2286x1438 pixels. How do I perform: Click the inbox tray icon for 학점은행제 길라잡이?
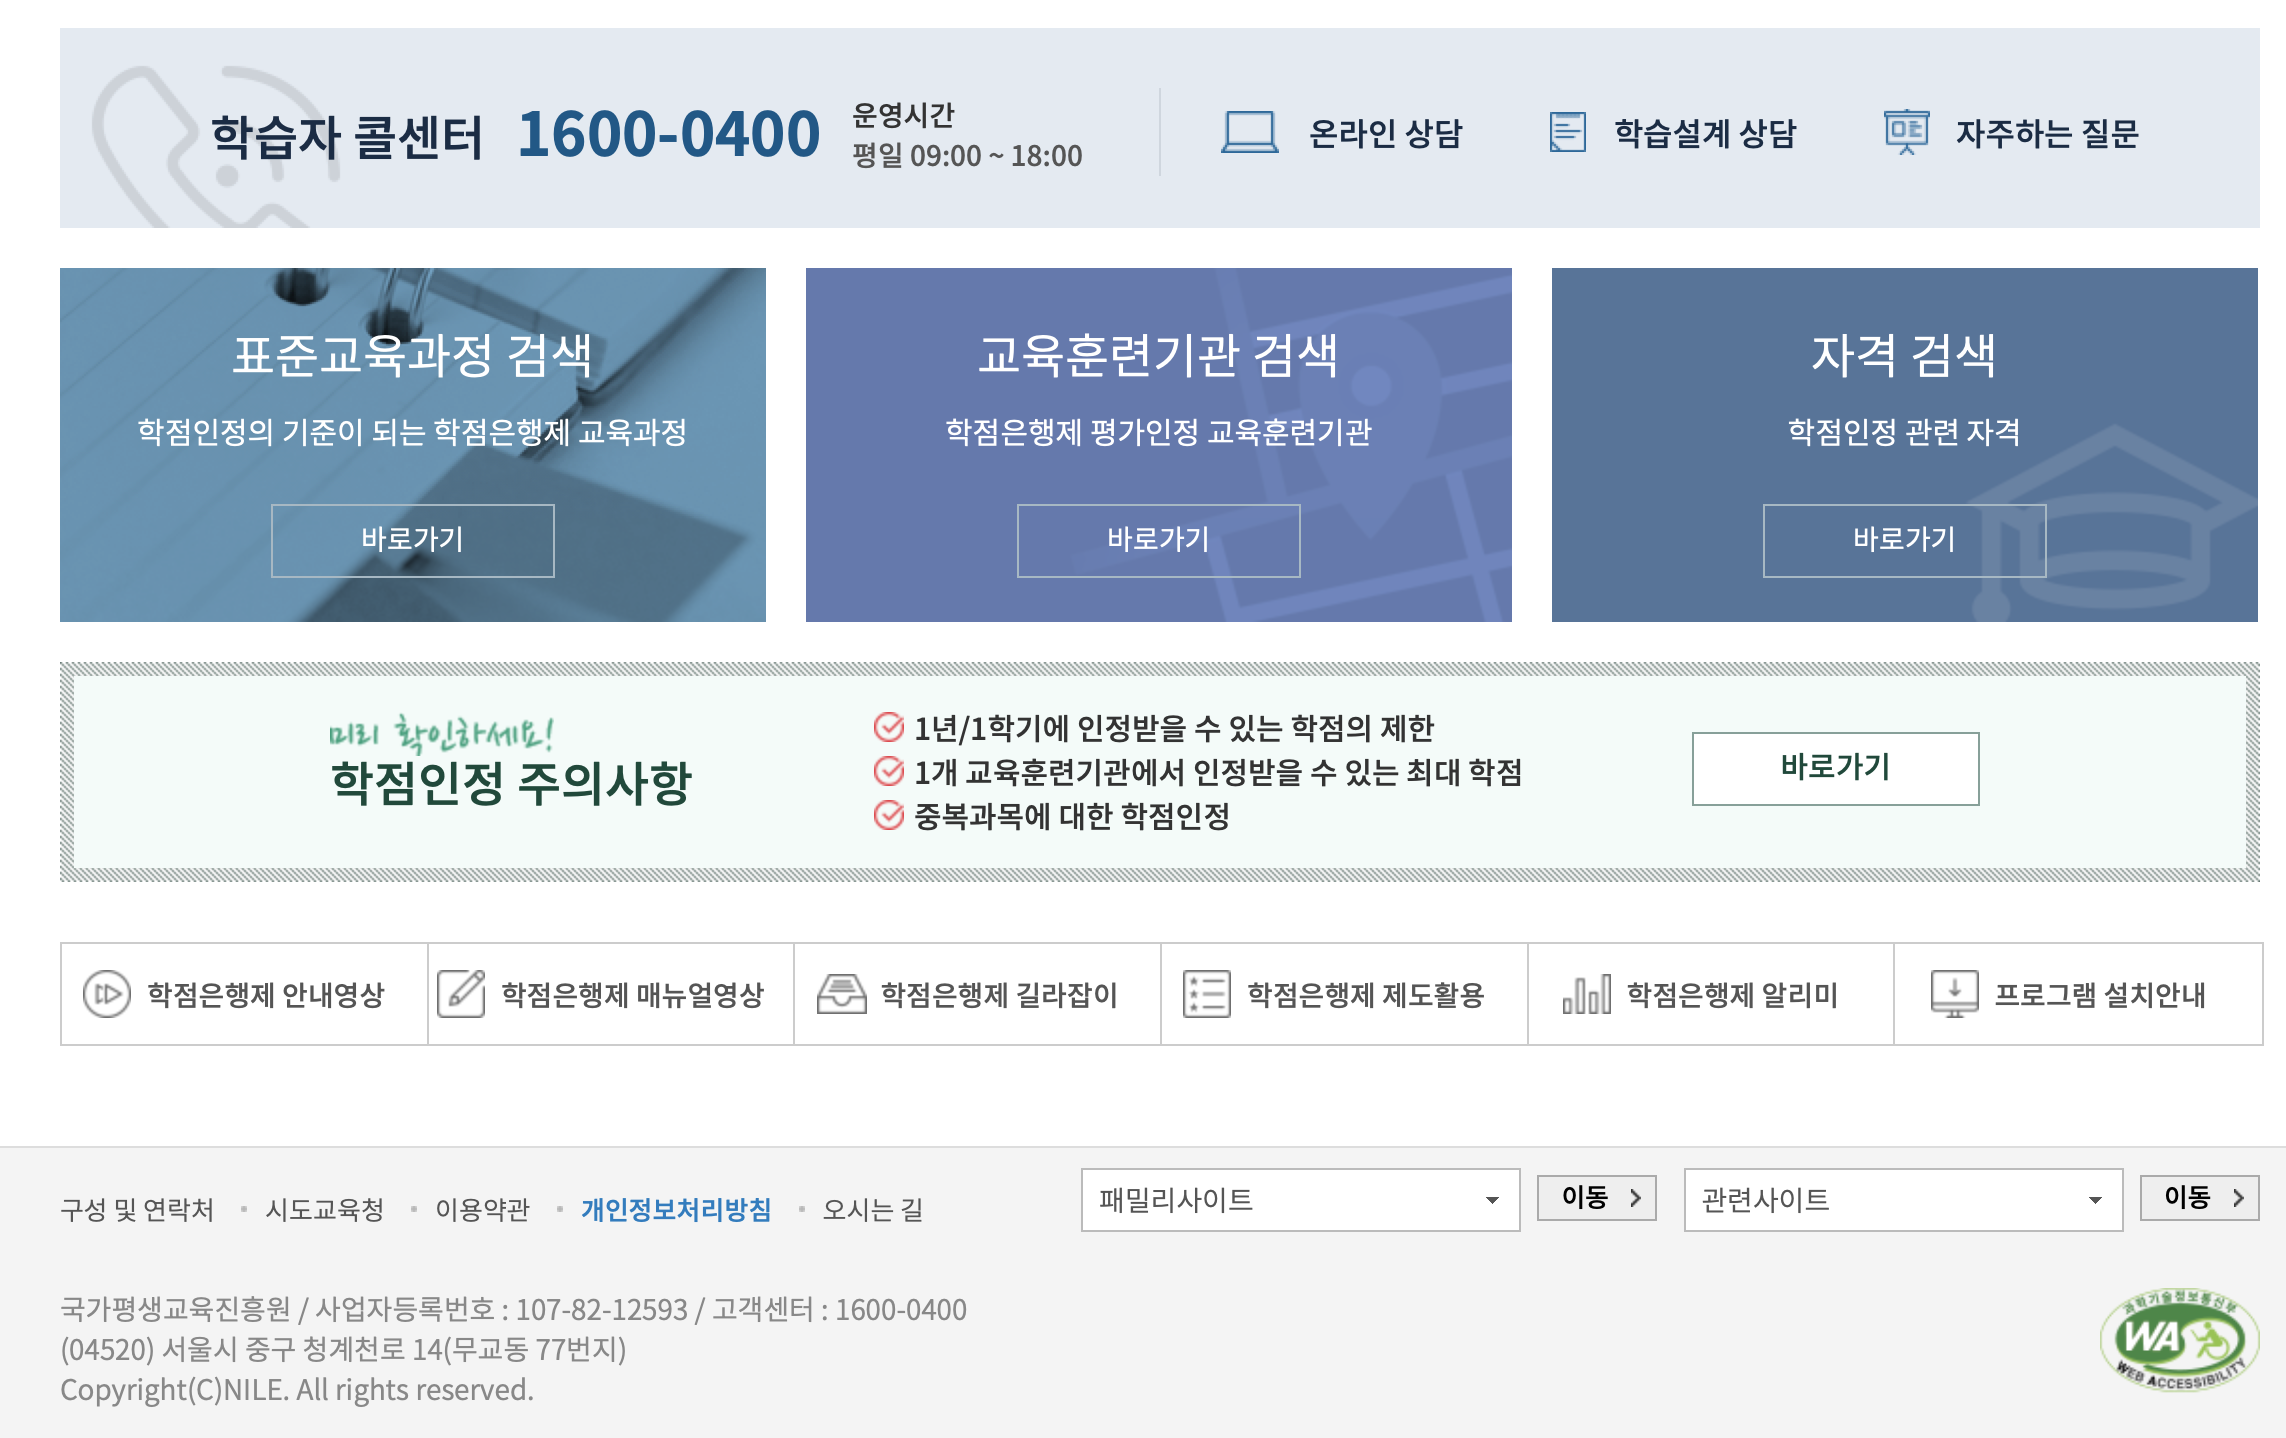pos(841,994)
